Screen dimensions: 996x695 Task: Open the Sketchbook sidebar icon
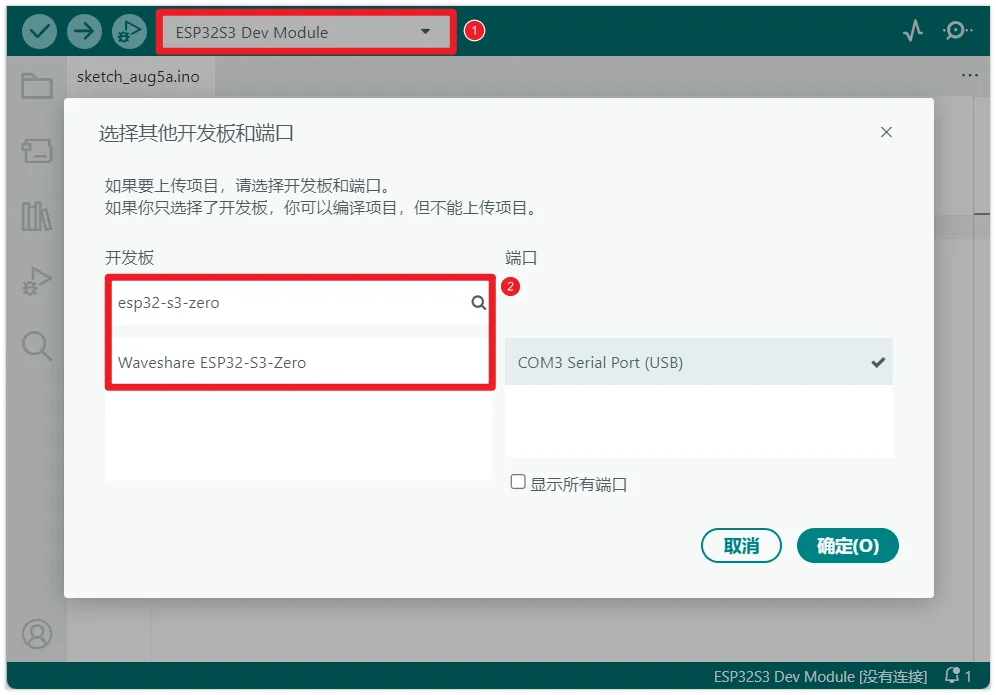tap(36, 86)
